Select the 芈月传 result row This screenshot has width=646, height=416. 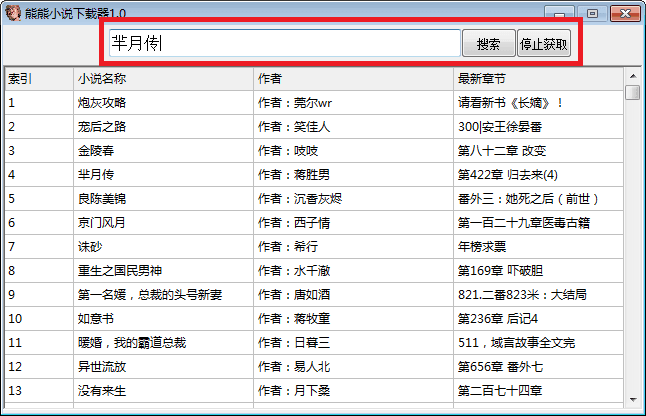click(96, 174)
